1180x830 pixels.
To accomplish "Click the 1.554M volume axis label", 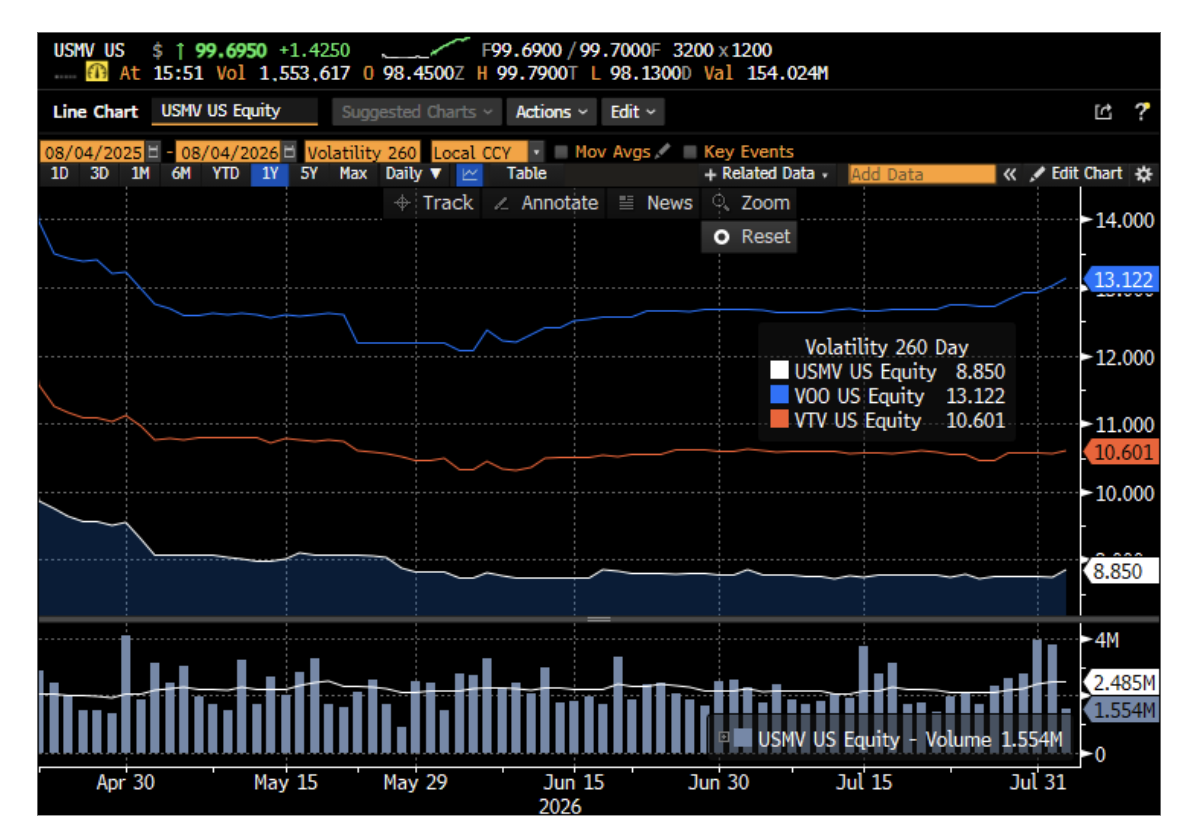I will (x=1122, y=710).
